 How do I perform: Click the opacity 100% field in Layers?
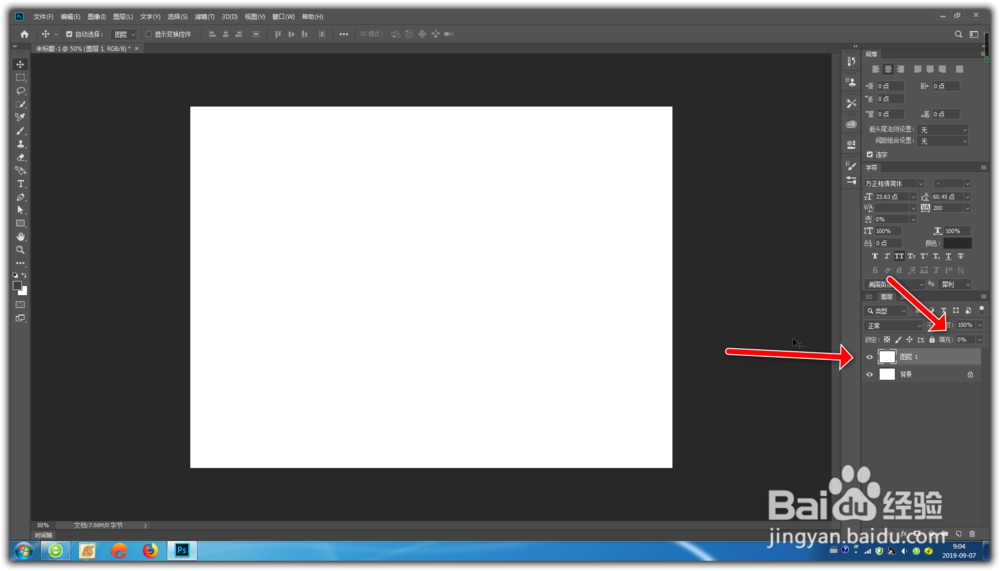click(965, 325)
